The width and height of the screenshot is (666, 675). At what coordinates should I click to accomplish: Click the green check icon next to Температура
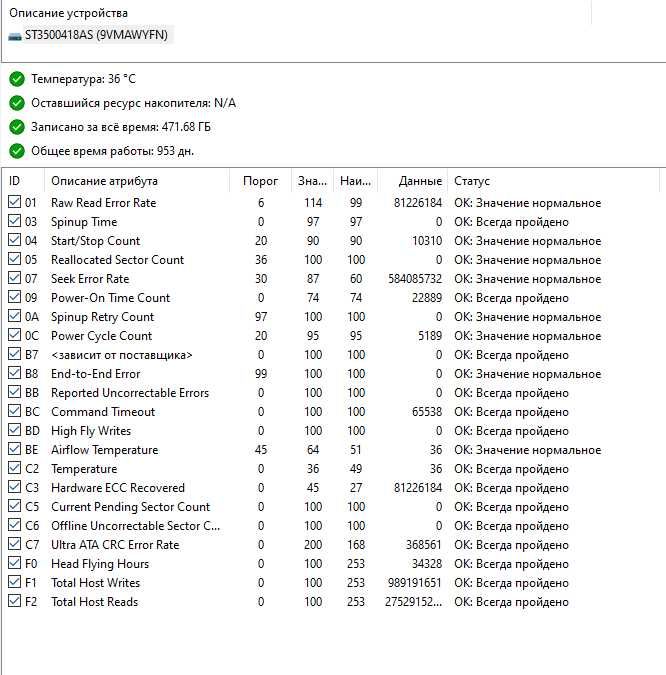point(17,79)
